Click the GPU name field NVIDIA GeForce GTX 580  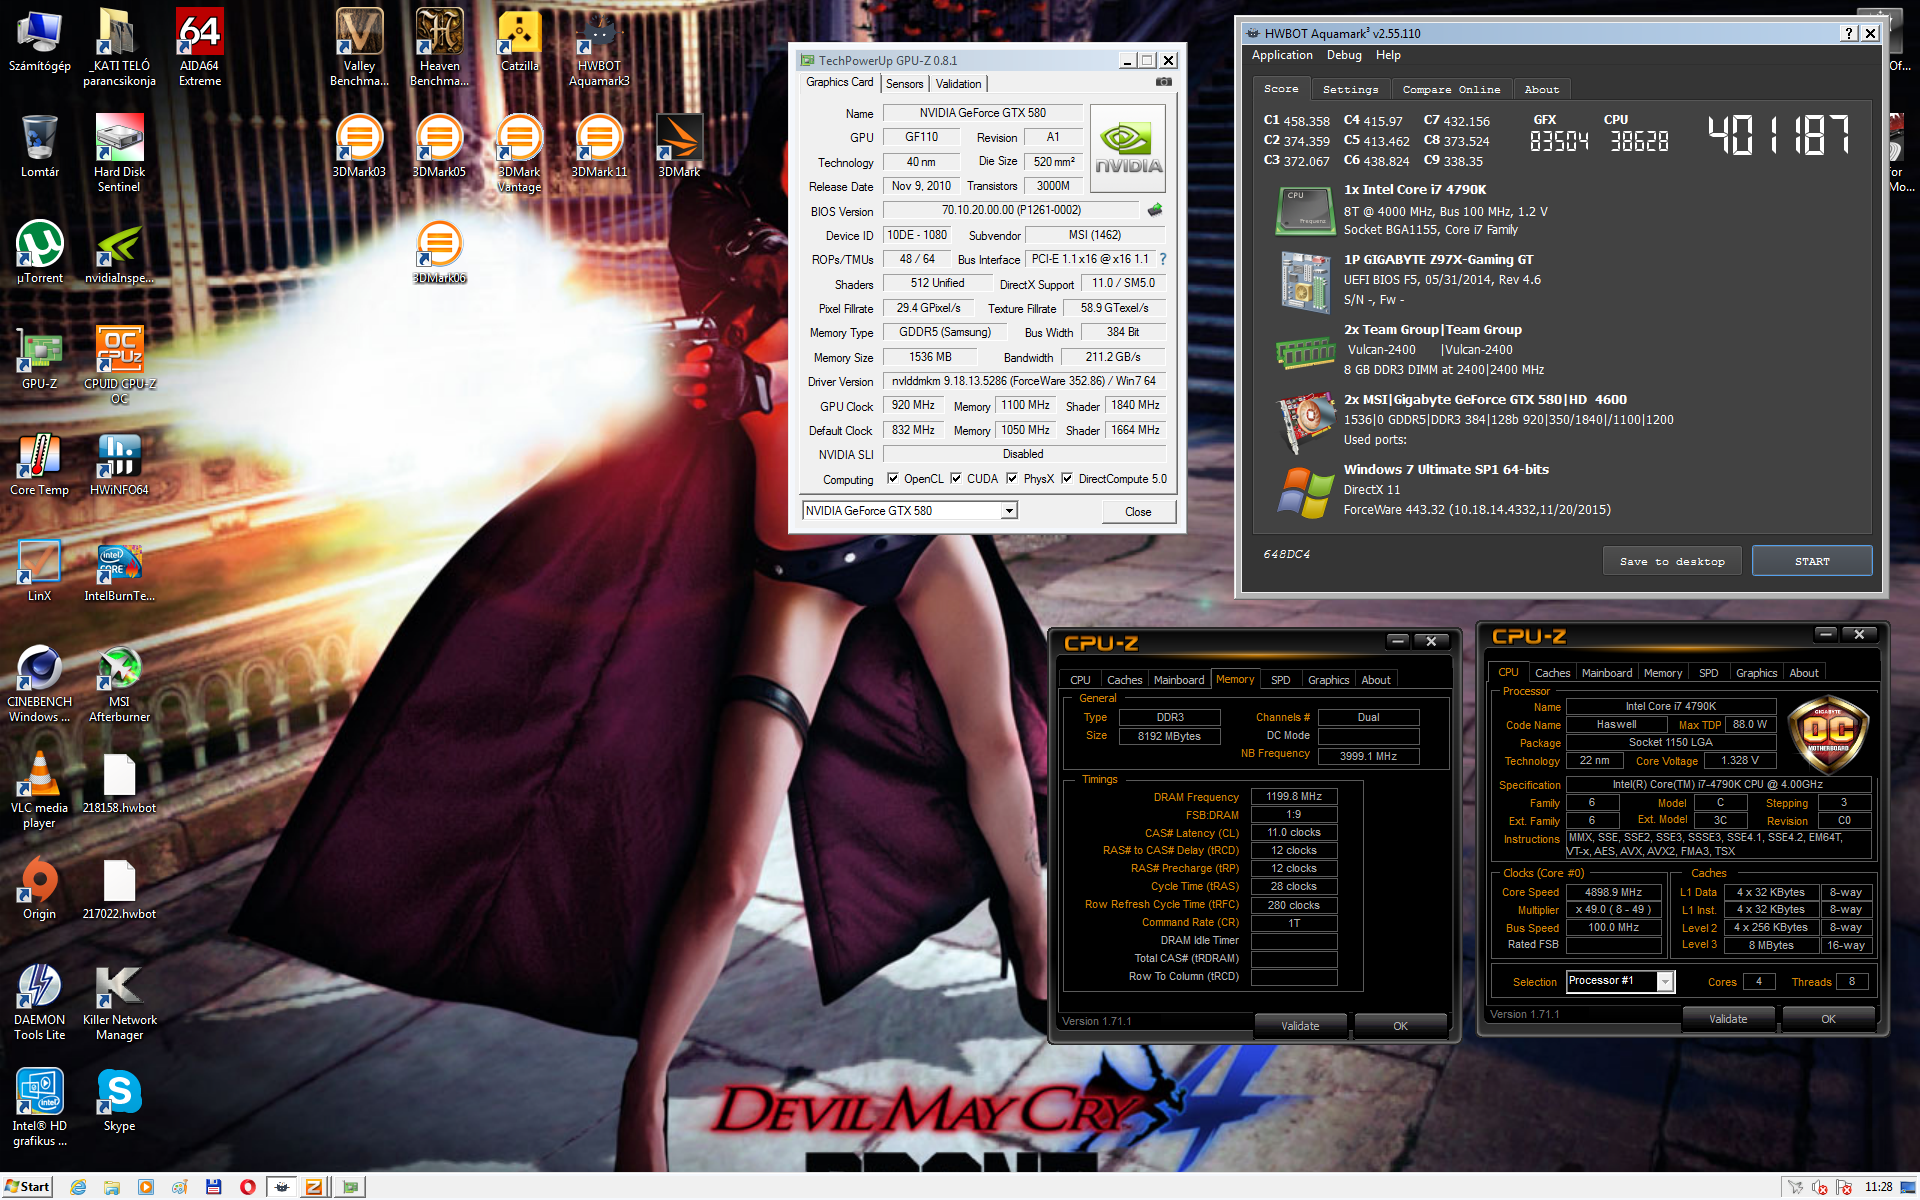[982, 113]
